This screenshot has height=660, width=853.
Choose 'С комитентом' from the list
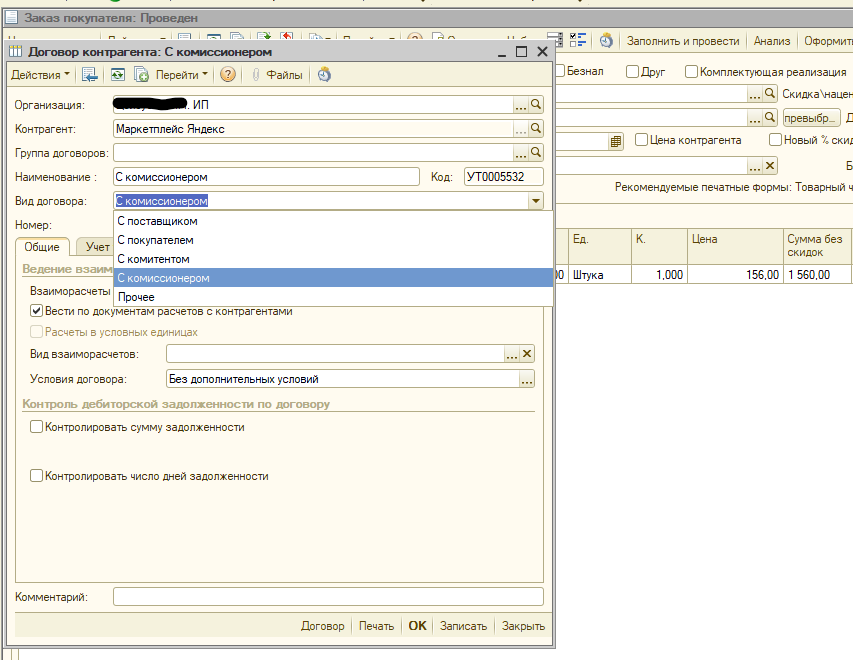(x=333, y=259)
